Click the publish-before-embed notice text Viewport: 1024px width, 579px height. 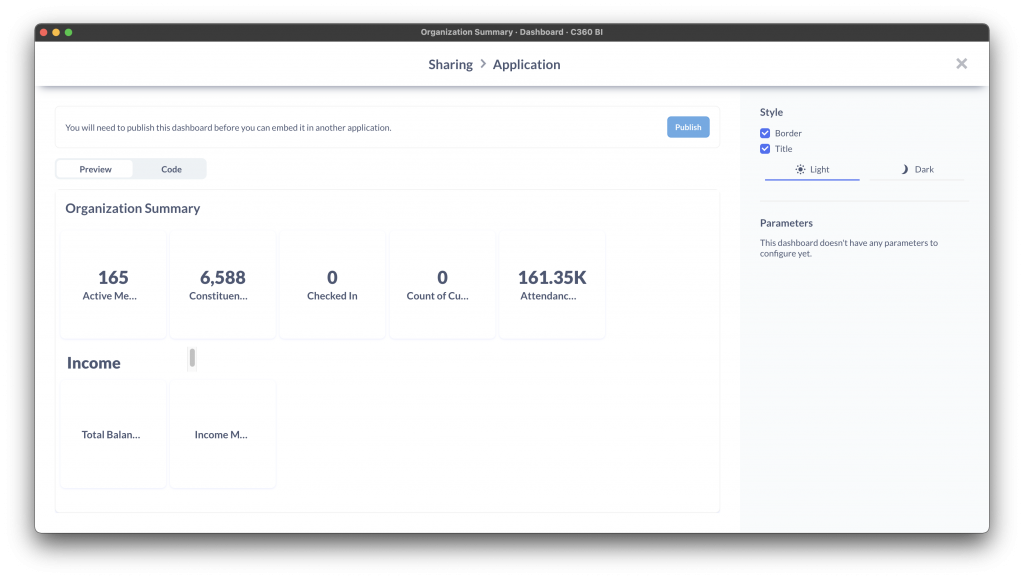point(228,127)
